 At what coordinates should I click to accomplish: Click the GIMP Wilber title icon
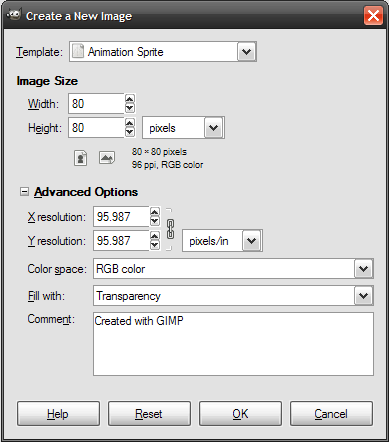pos(14,15)
